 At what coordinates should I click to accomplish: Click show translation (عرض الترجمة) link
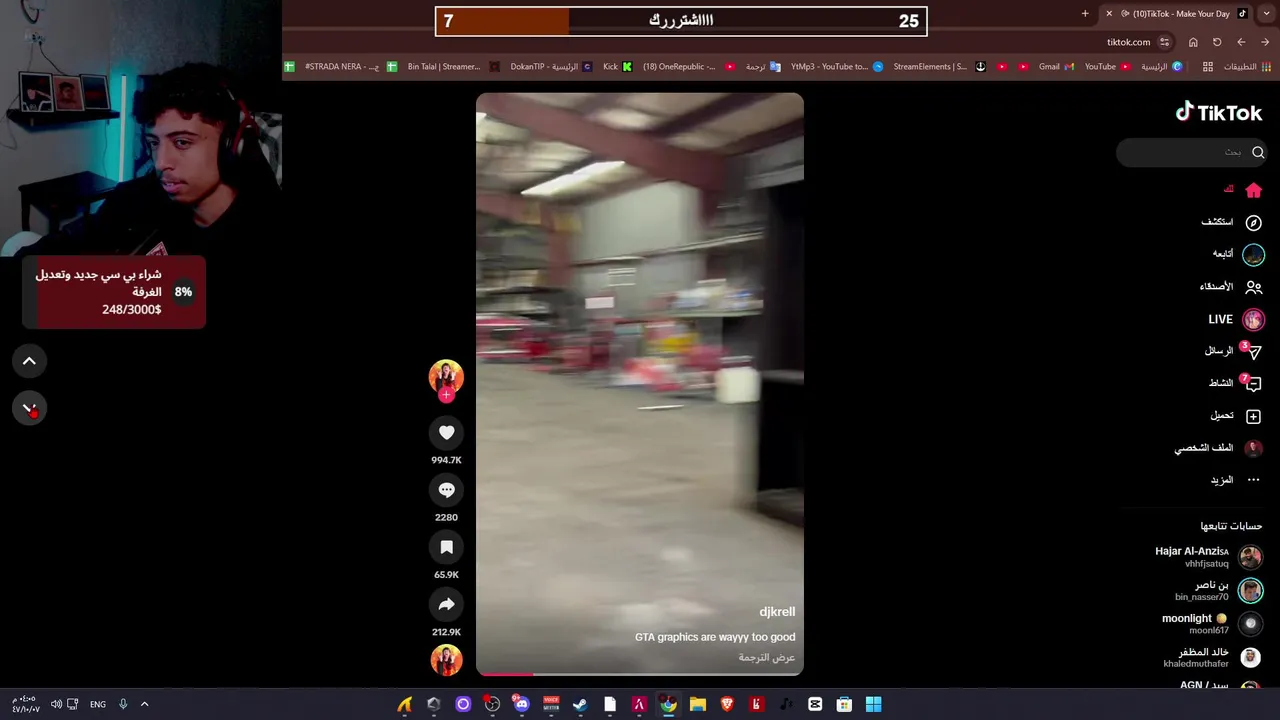tap(767, 658)
